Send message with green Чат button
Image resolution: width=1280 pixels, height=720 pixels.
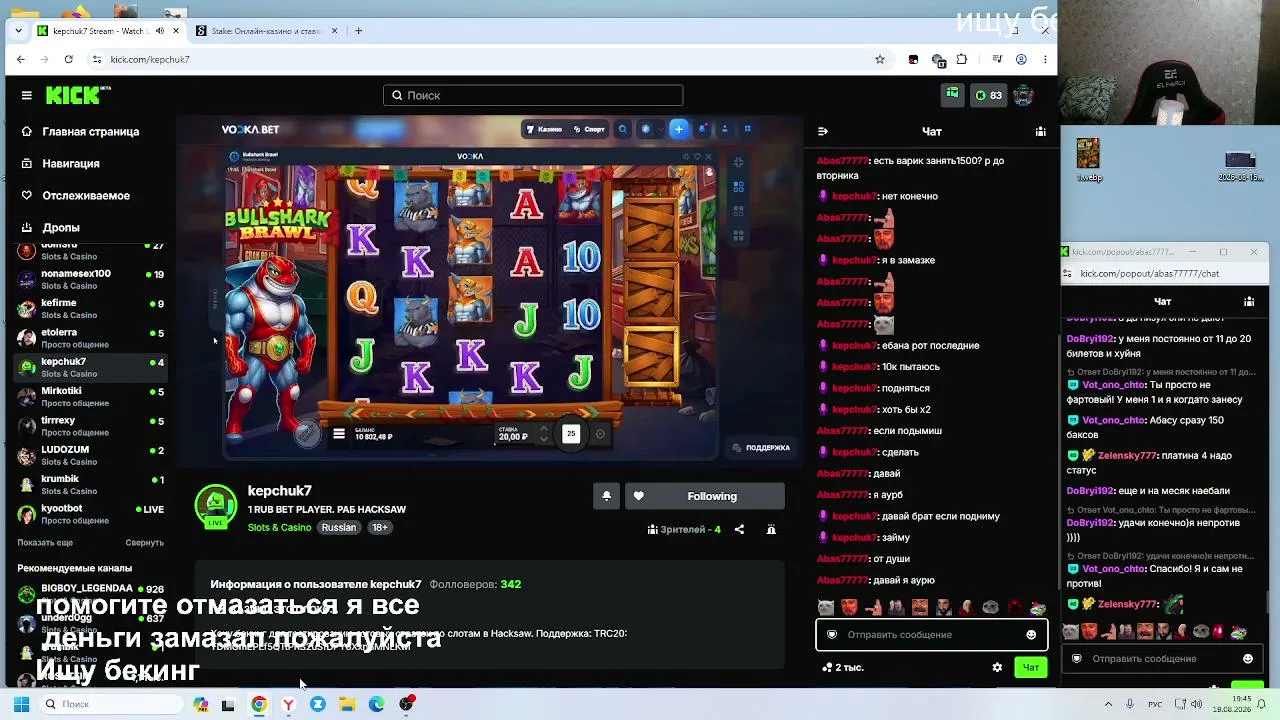pyautogui.click(x=1031, y=667)
